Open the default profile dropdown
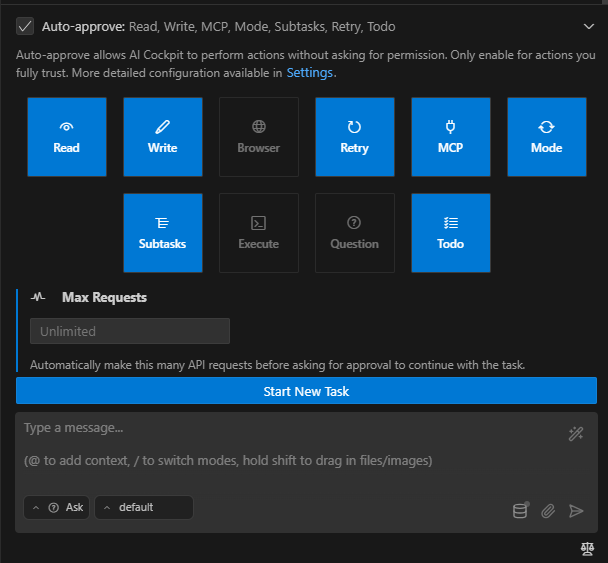This screenshot has height=563, width=608. pos(144,507)
